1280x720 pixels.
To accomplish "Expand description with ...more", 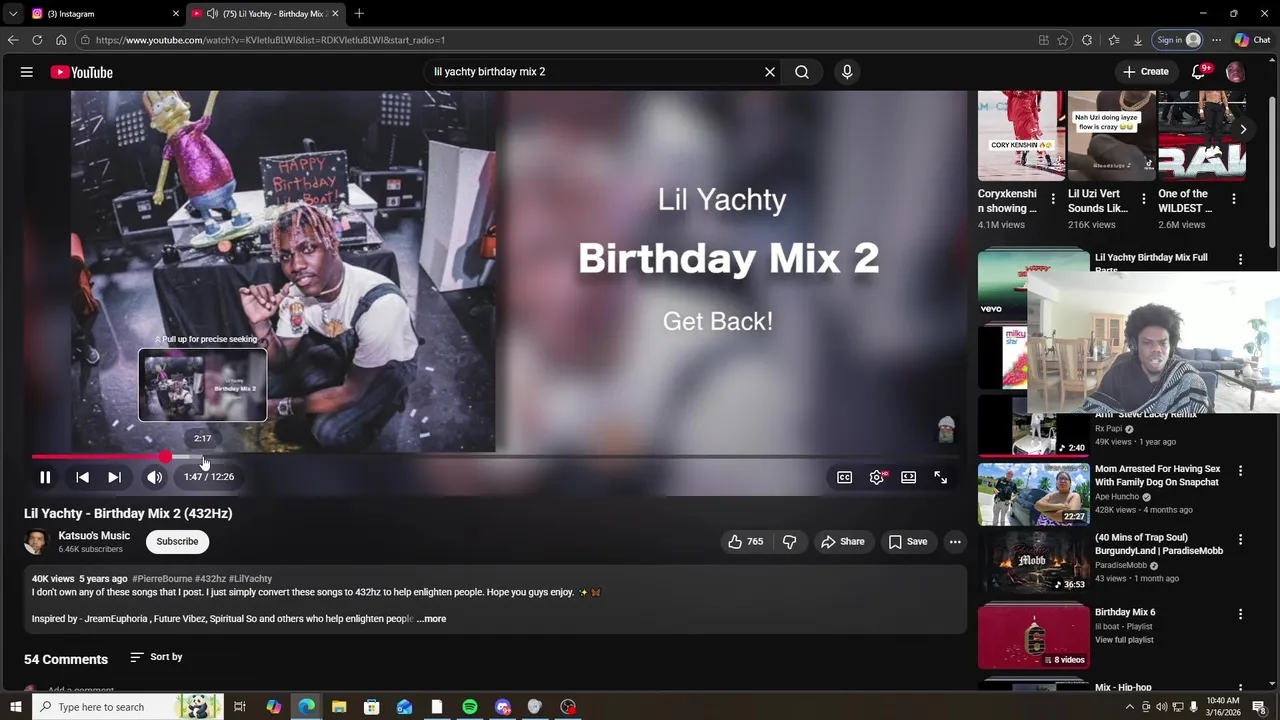I will pyautogui.click(x=432, y=619).
